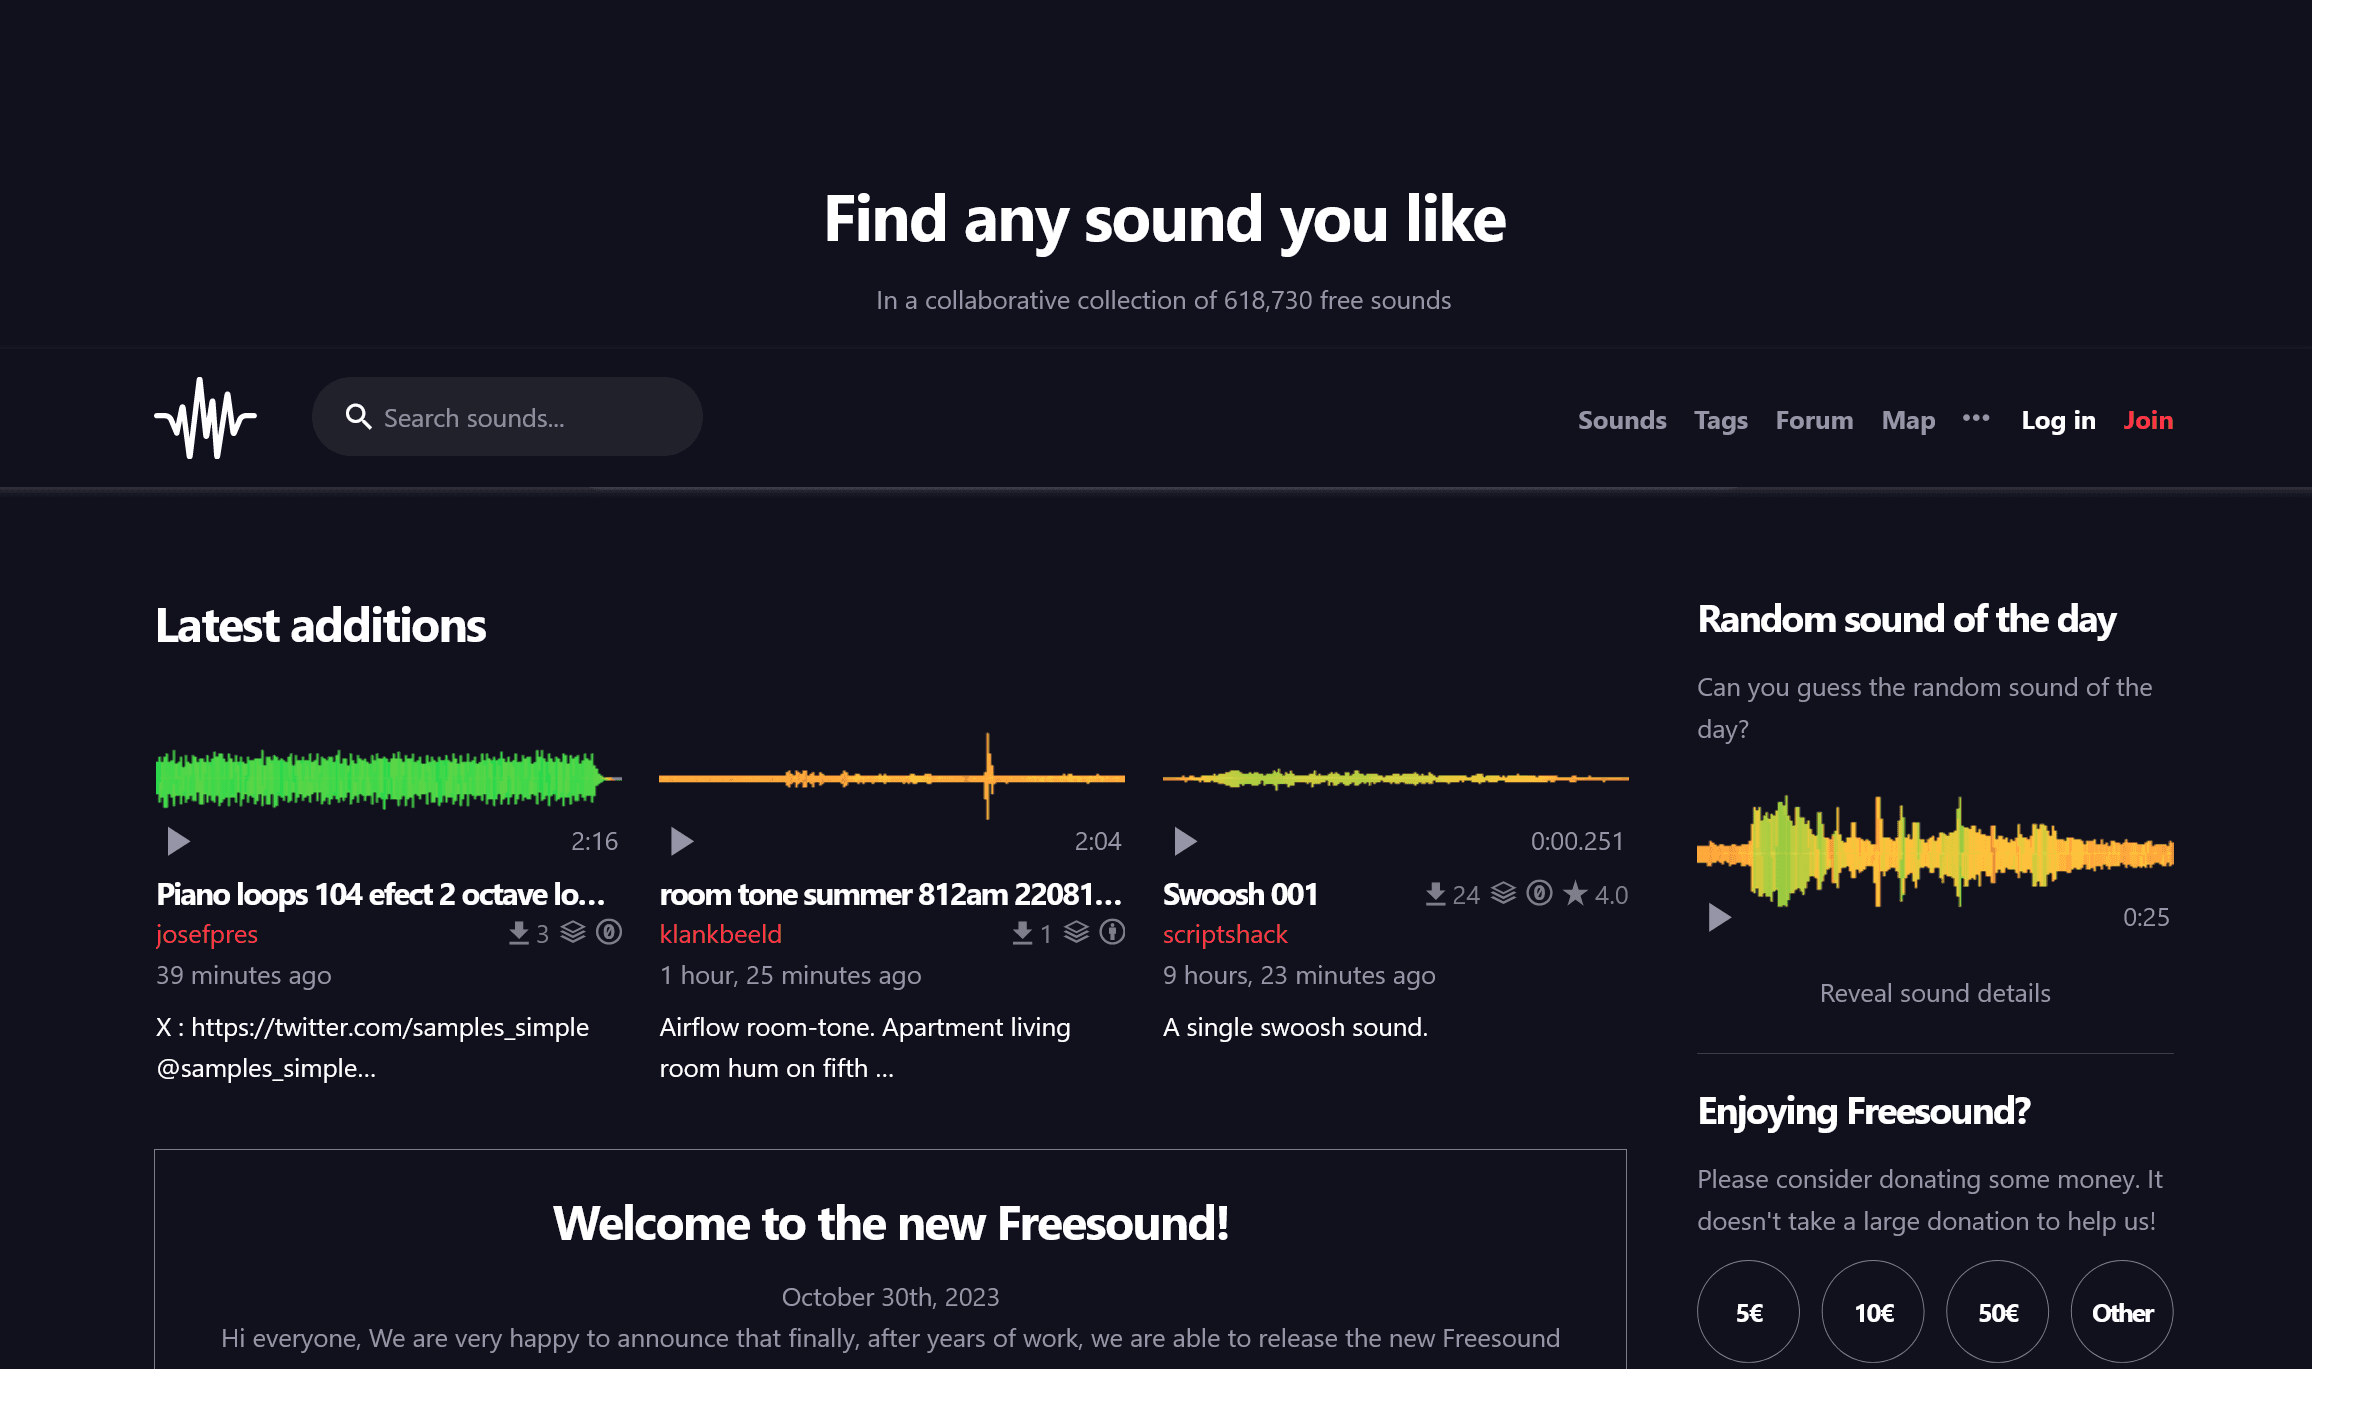The width and height of the screenshot is (2380, 1410).
Task: Click the download icon on room tone summer
Action: tap(1022, 933)
